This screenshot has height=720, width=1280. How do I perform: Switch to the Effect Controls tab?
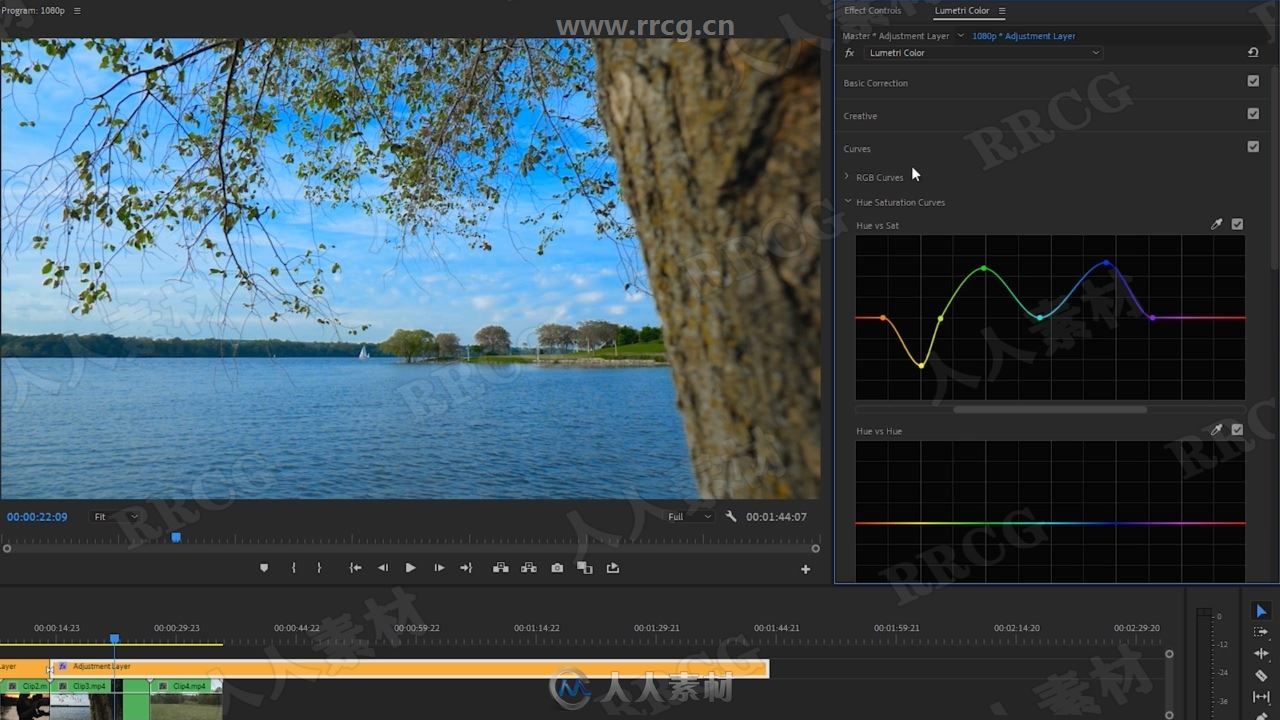(x=872, y=11)
